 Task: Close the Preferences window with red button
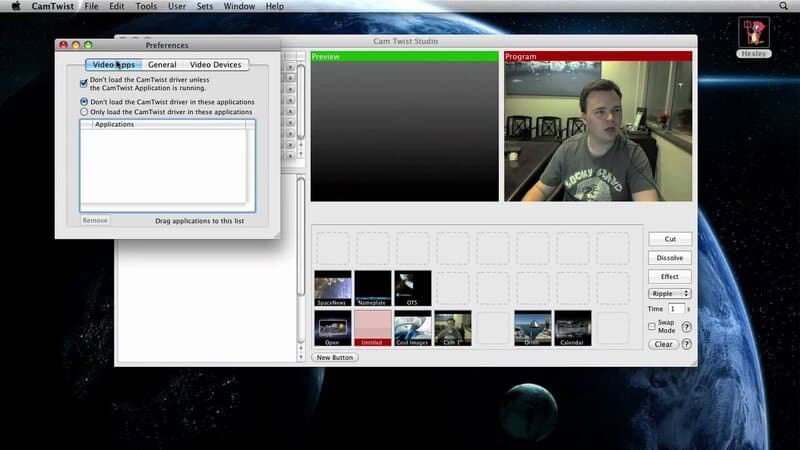(63, 45)
